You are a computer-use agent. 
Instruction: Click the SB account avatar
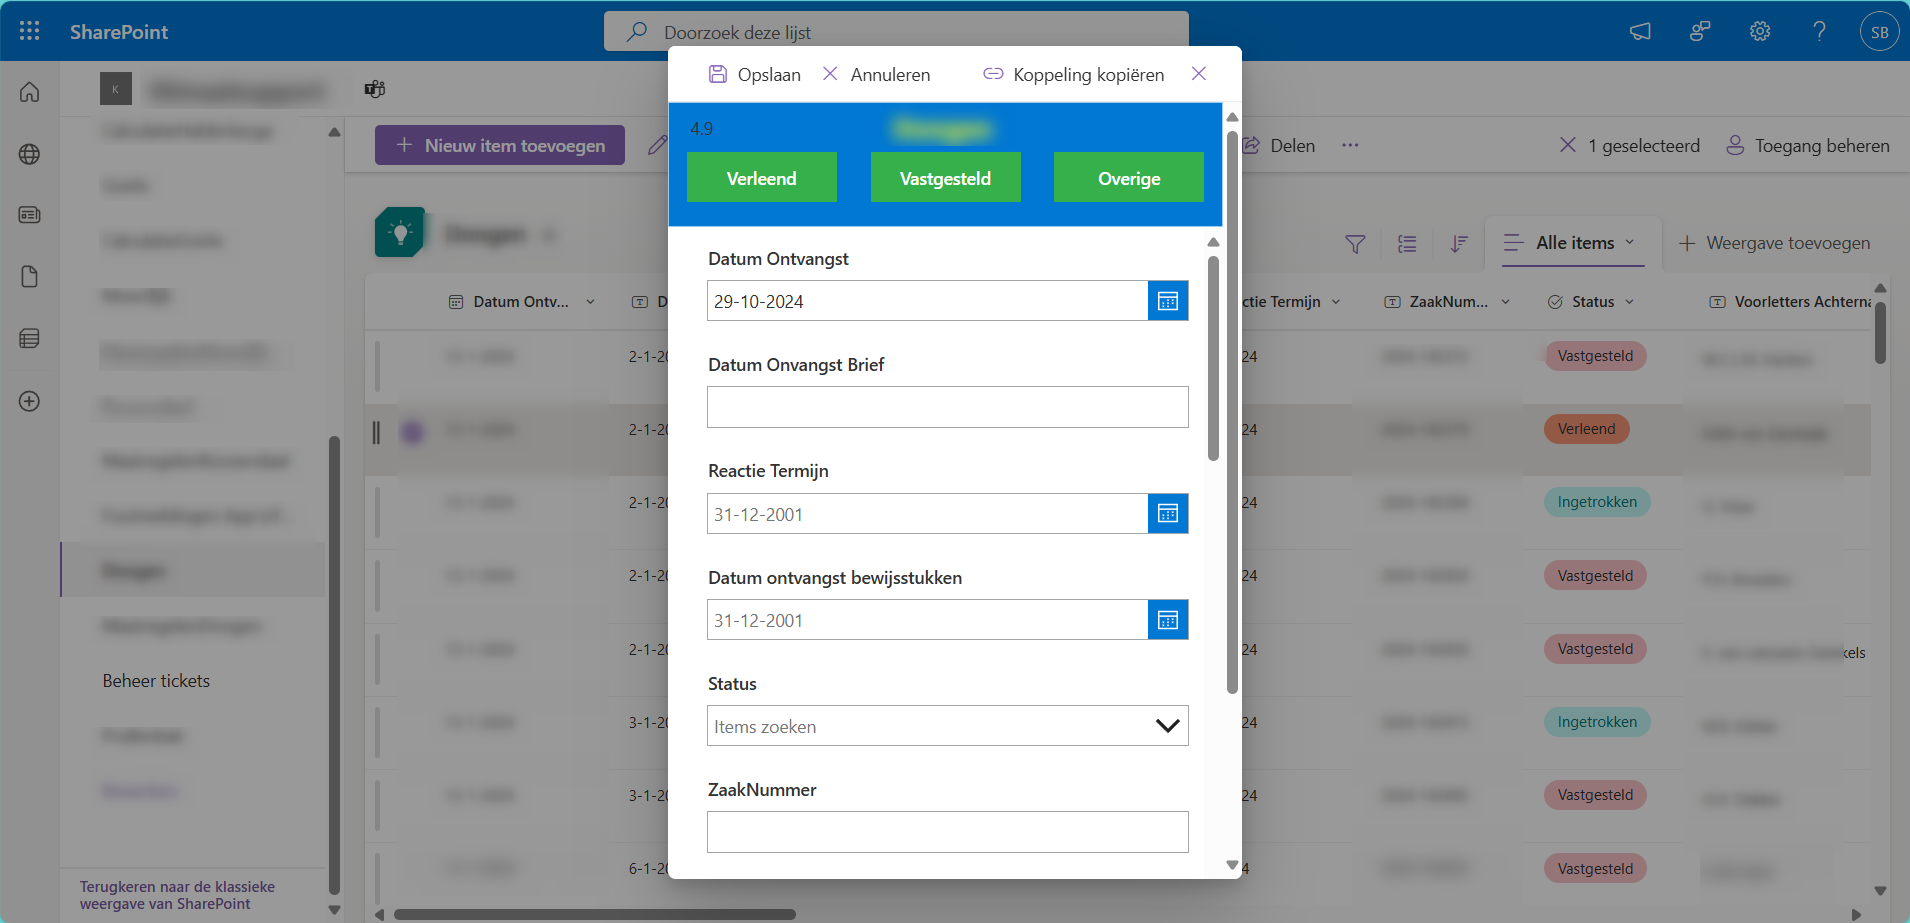point(1878,31)
